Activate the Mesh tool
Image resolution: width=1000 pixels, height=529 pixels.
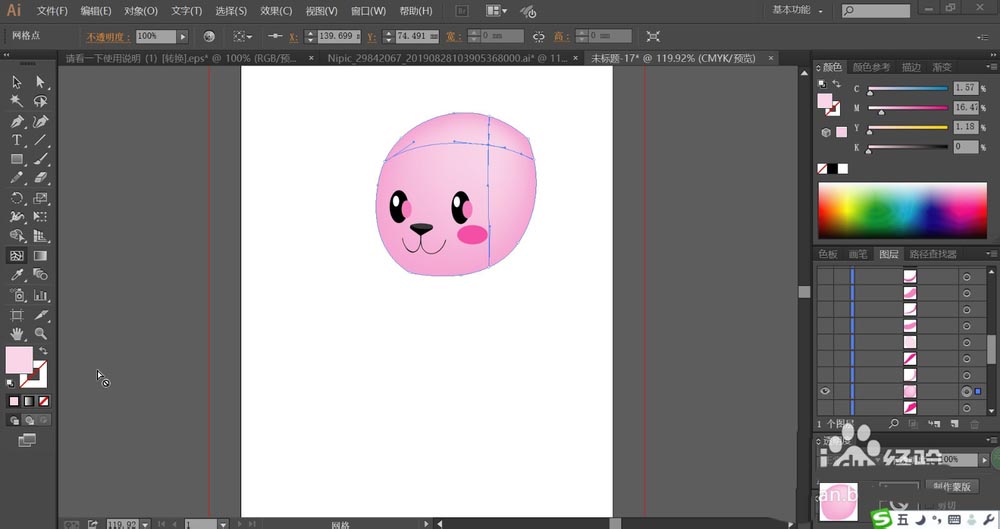tap(17, 256)
